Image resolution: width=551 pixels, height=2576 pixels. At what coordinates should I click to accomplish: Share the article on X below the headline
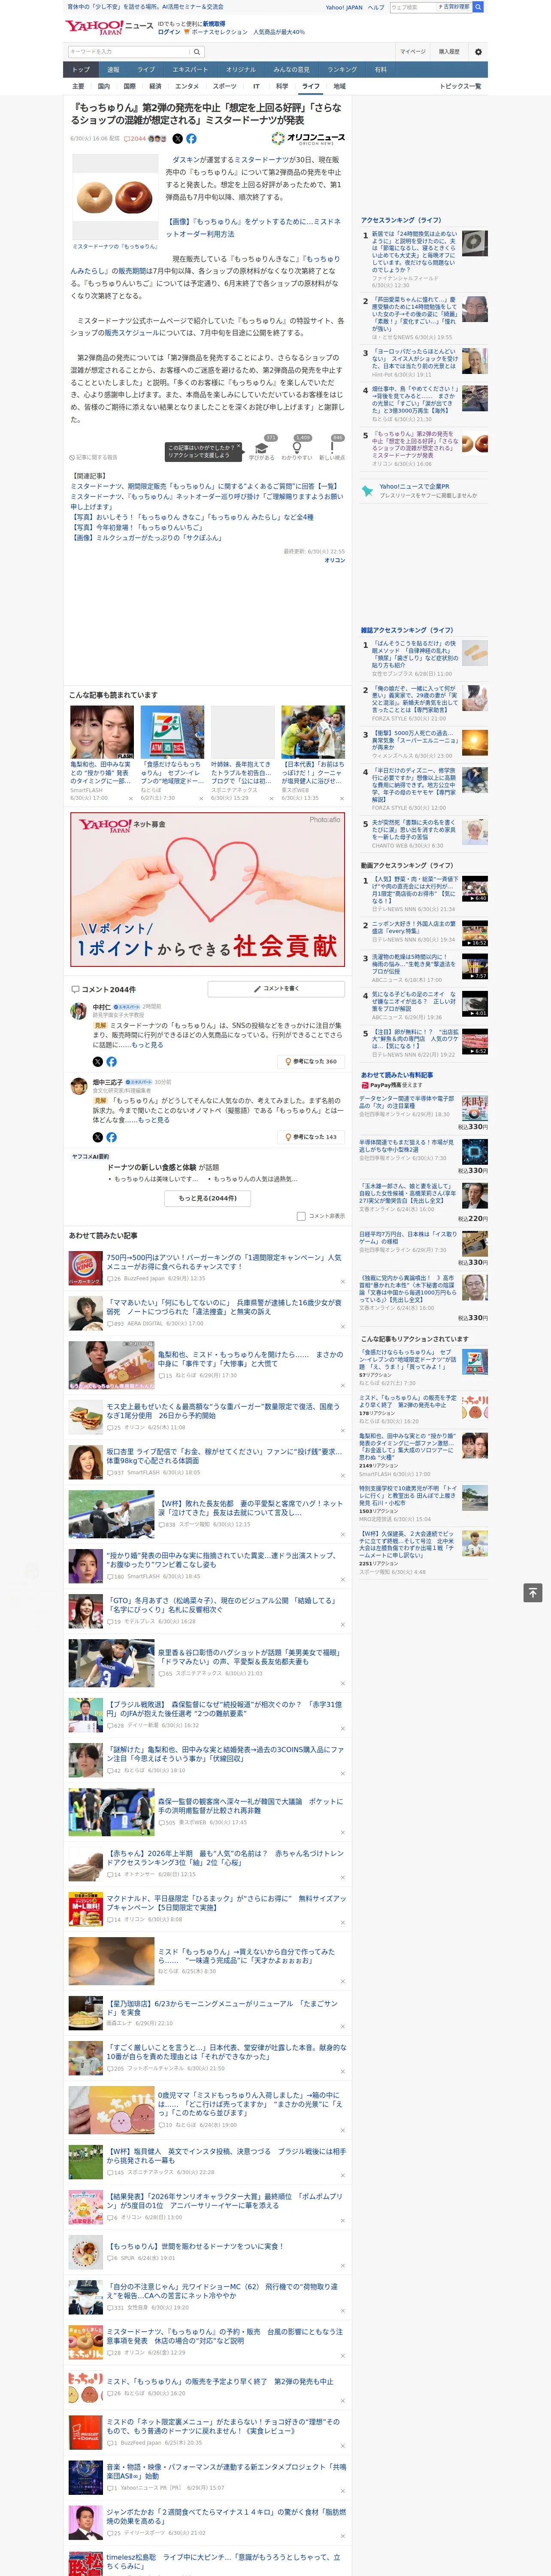point(178,139)
